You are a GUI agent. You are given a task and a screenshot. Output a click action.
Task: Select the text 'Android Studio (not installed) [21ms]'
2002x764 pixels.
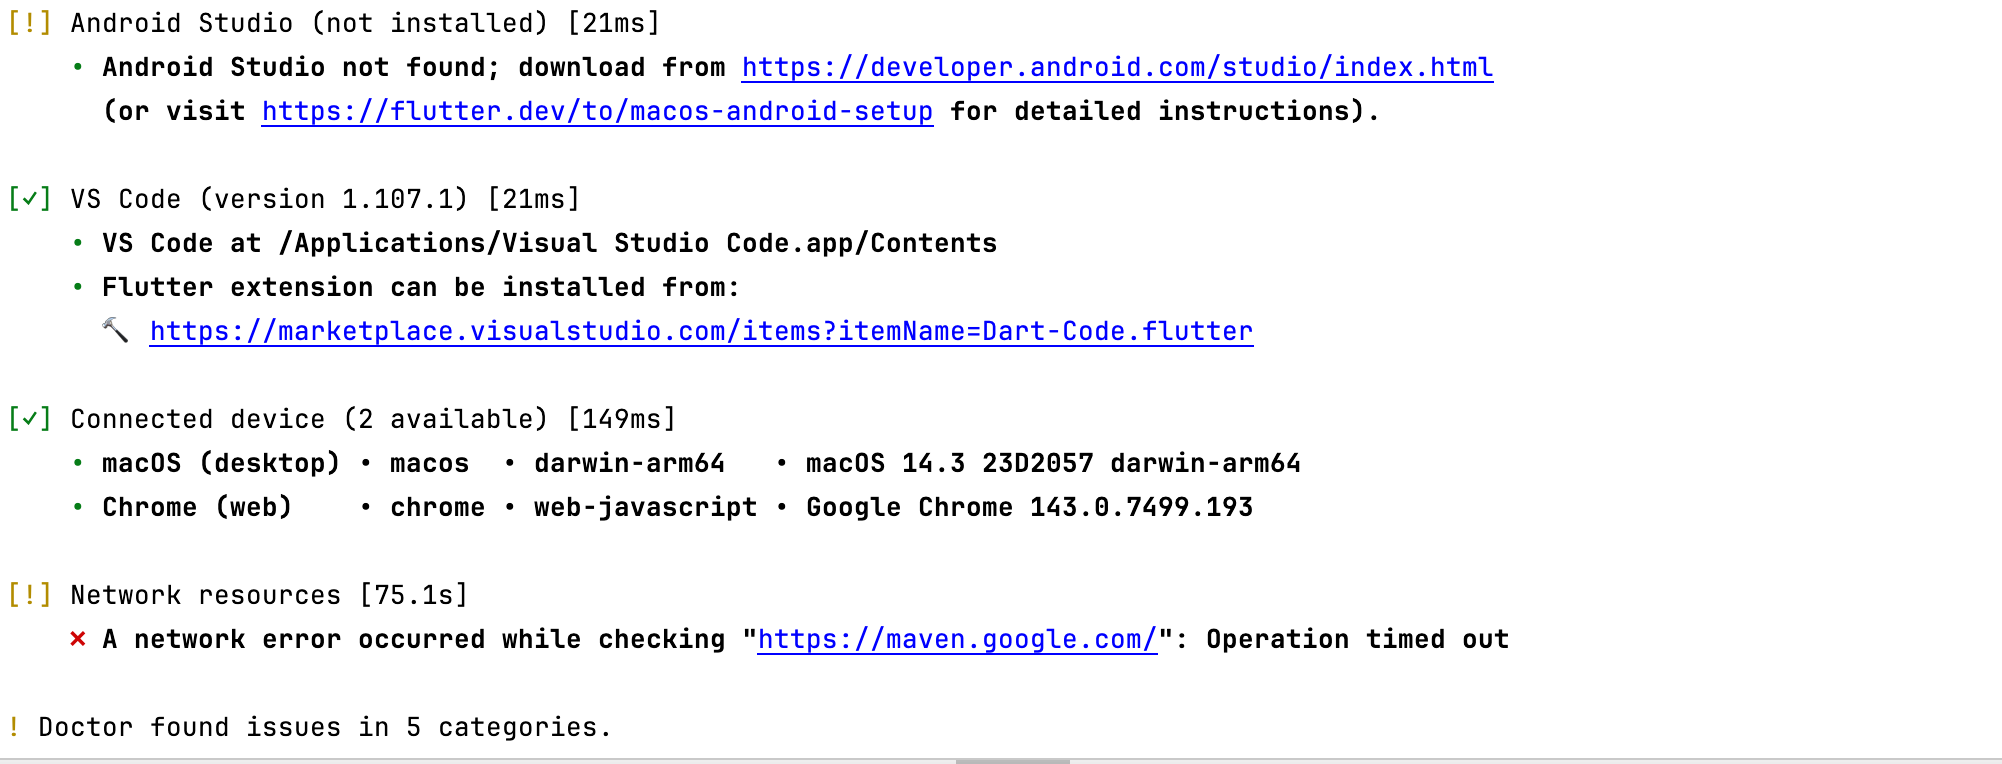(x=365, y=23)
